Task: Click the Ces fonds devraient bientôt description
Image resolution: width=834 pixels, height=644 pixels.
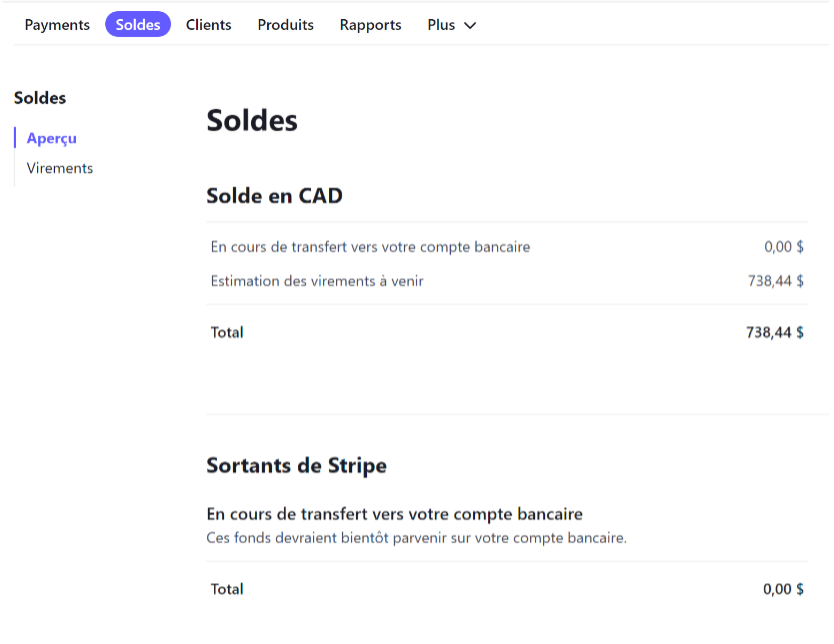Action: point(416,538)
